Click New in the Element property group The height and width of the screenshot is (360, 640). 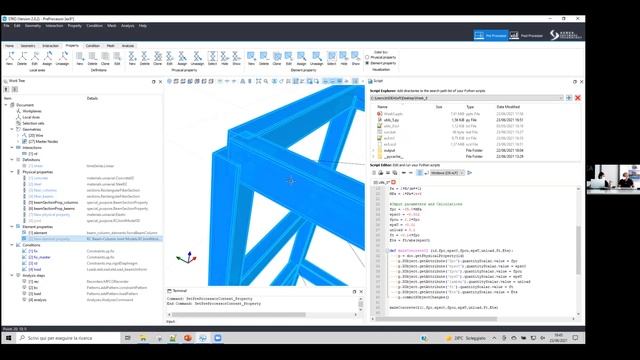tap(251, 58)
